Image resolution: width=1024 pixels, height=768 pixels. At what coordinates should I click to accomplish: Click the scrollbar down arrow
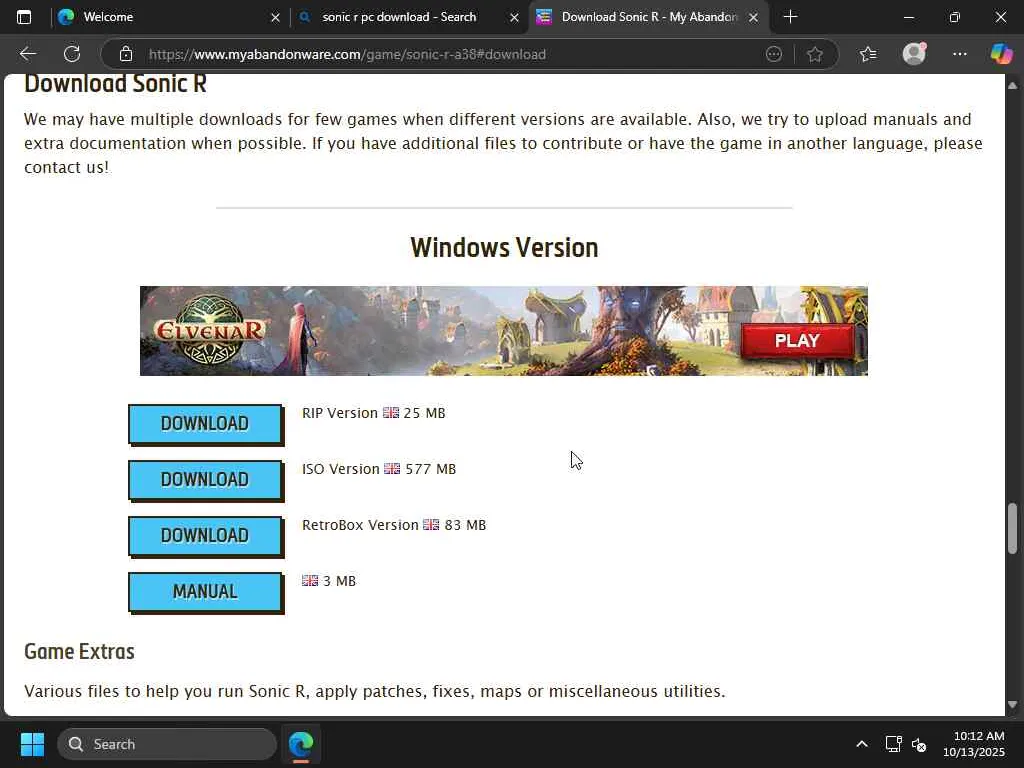(1013, 705)
